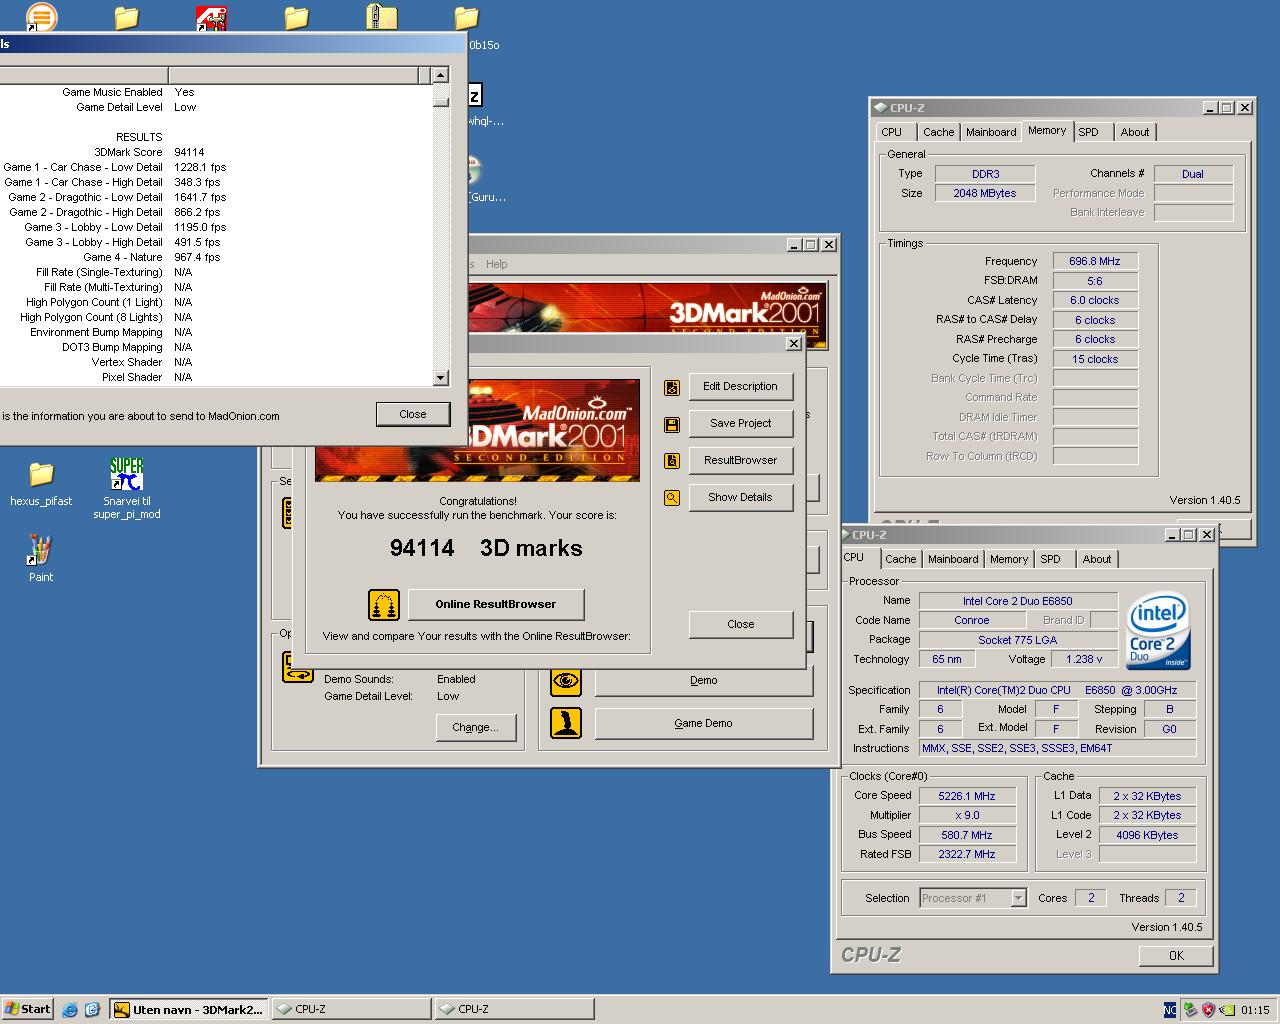Click the Show Details button
1280x1024 pixels.
(x=740, y=498)
